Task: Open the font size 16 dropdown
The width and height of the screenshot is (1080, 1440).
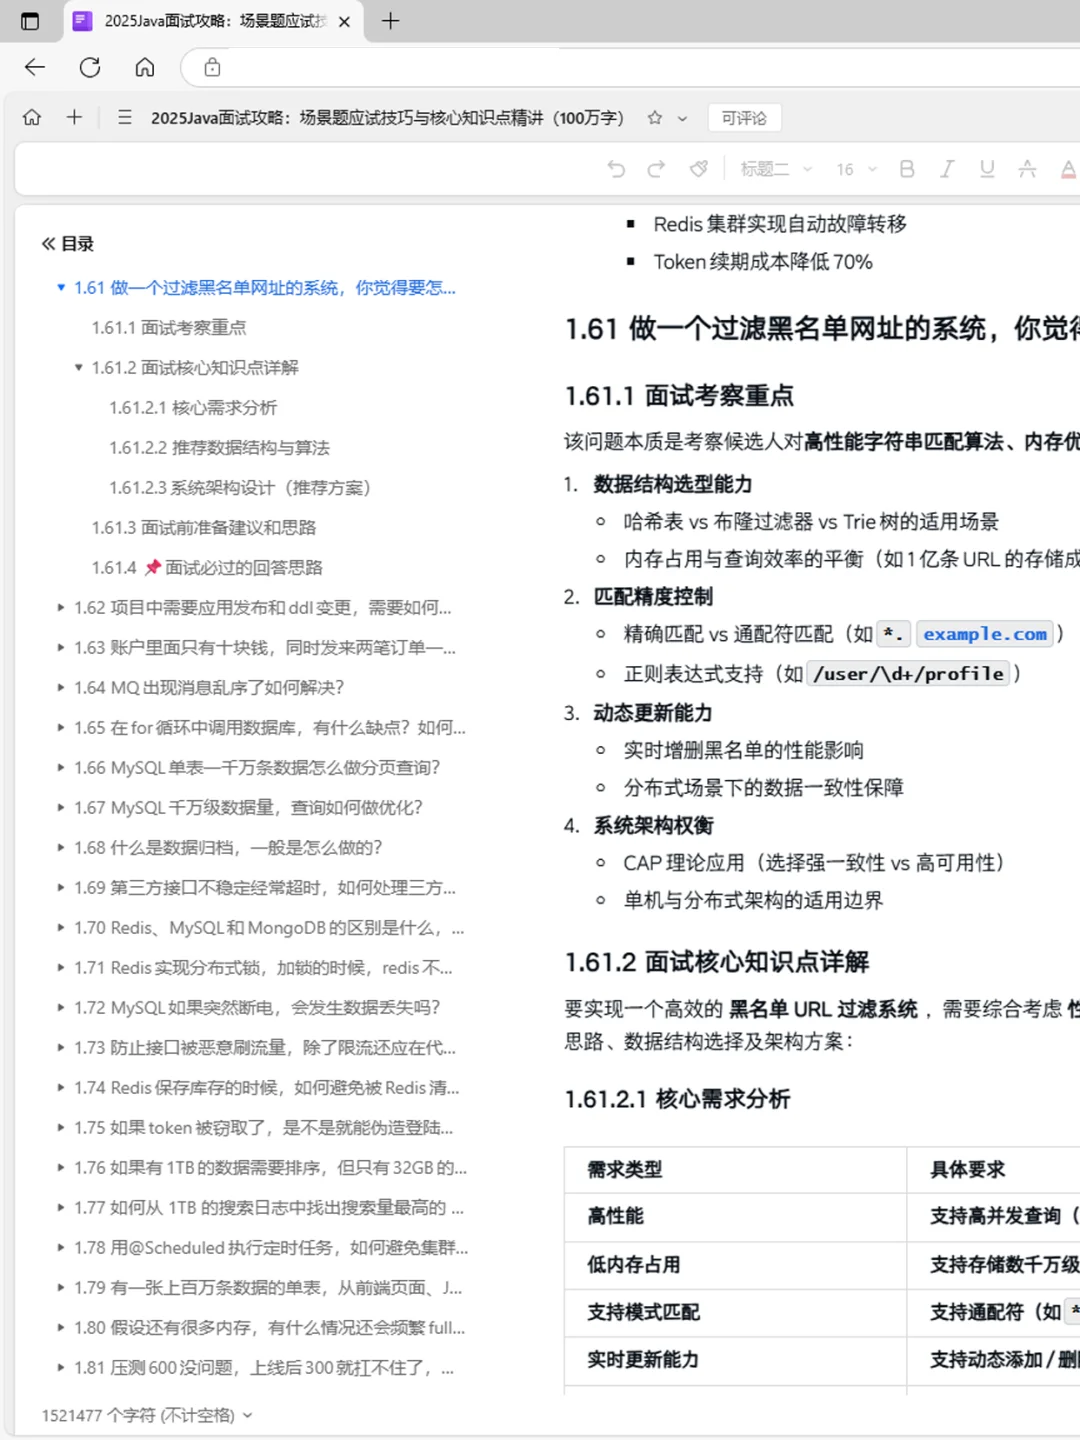Action: tap(857, 169)
